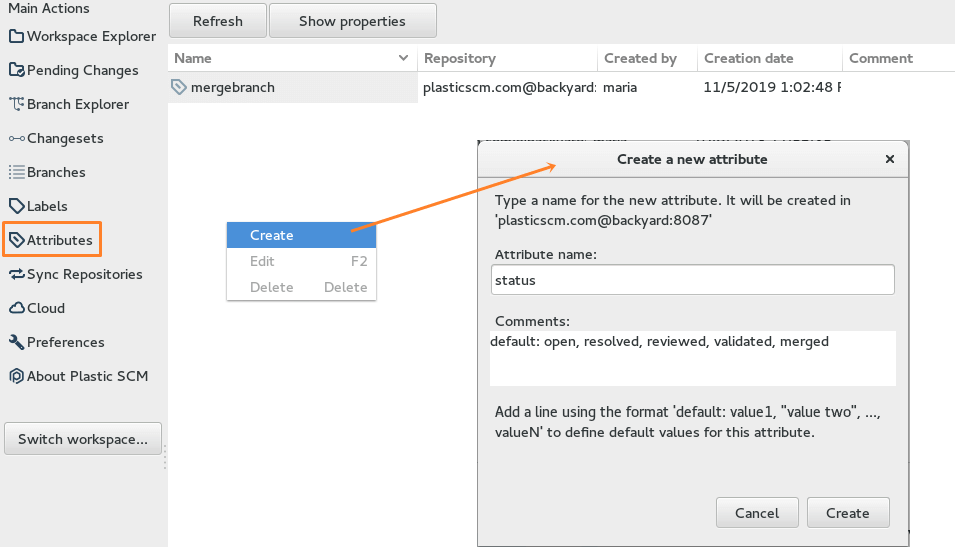The height and width of the screenshot is (547, 955).
Task: Choose Create from the context menu
Action: click(301, 235)
